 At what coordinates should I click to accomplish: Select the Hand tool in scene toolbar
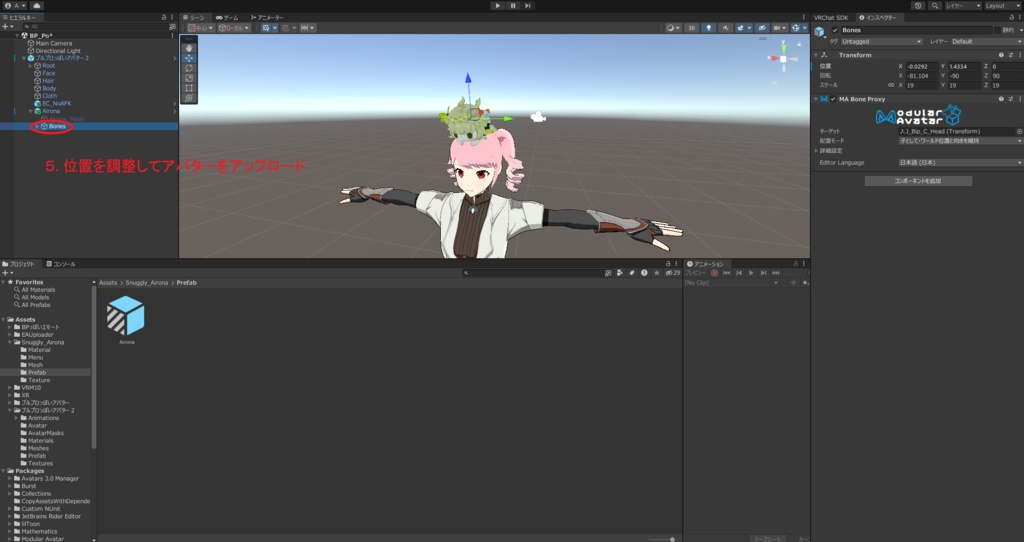click(x=189, y=48)
